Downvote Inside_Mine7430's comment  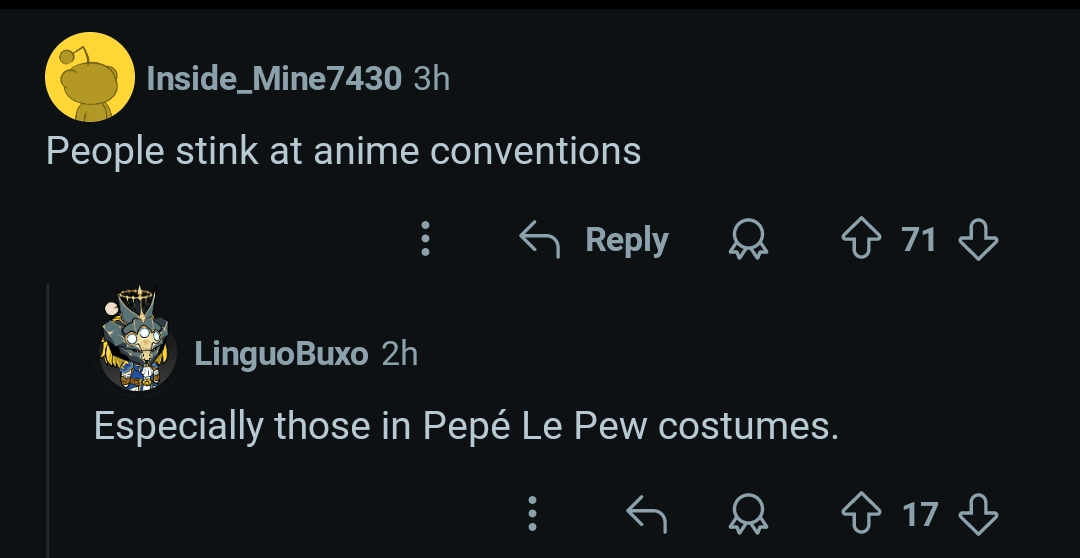[977, 240]
